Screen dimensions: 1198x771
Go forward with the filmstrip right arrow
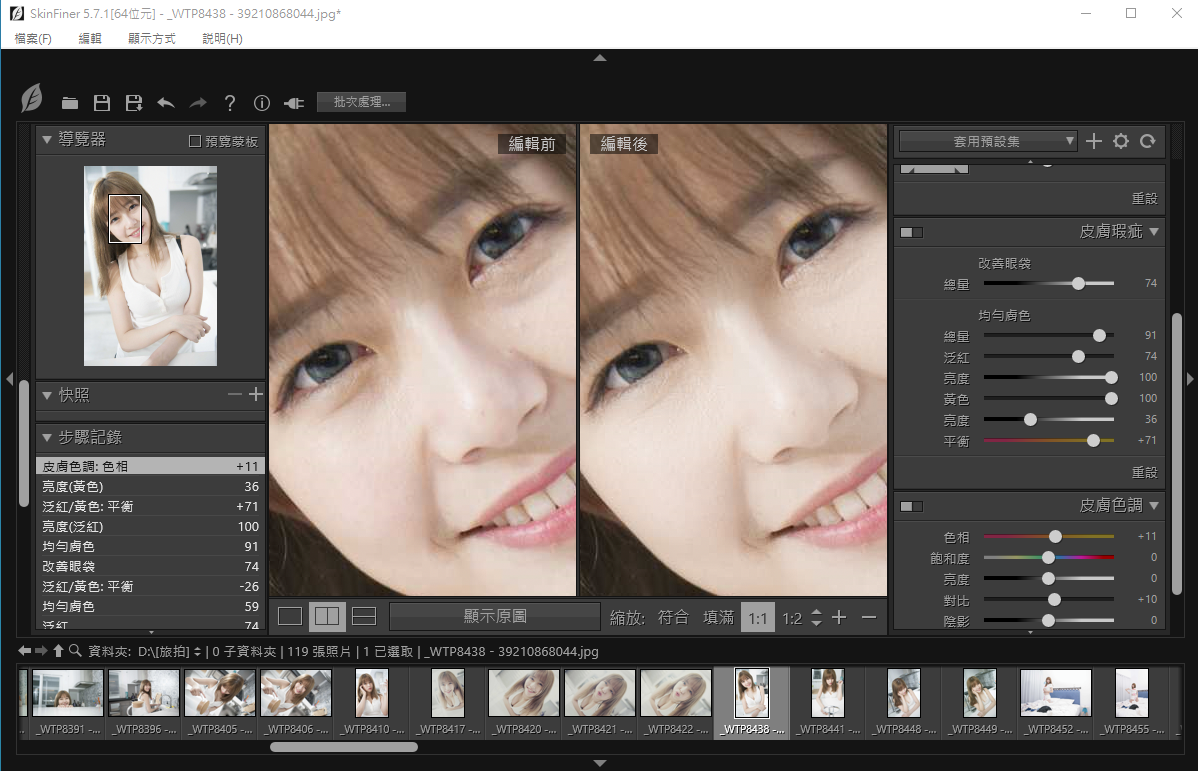click(x=41, y=651)
